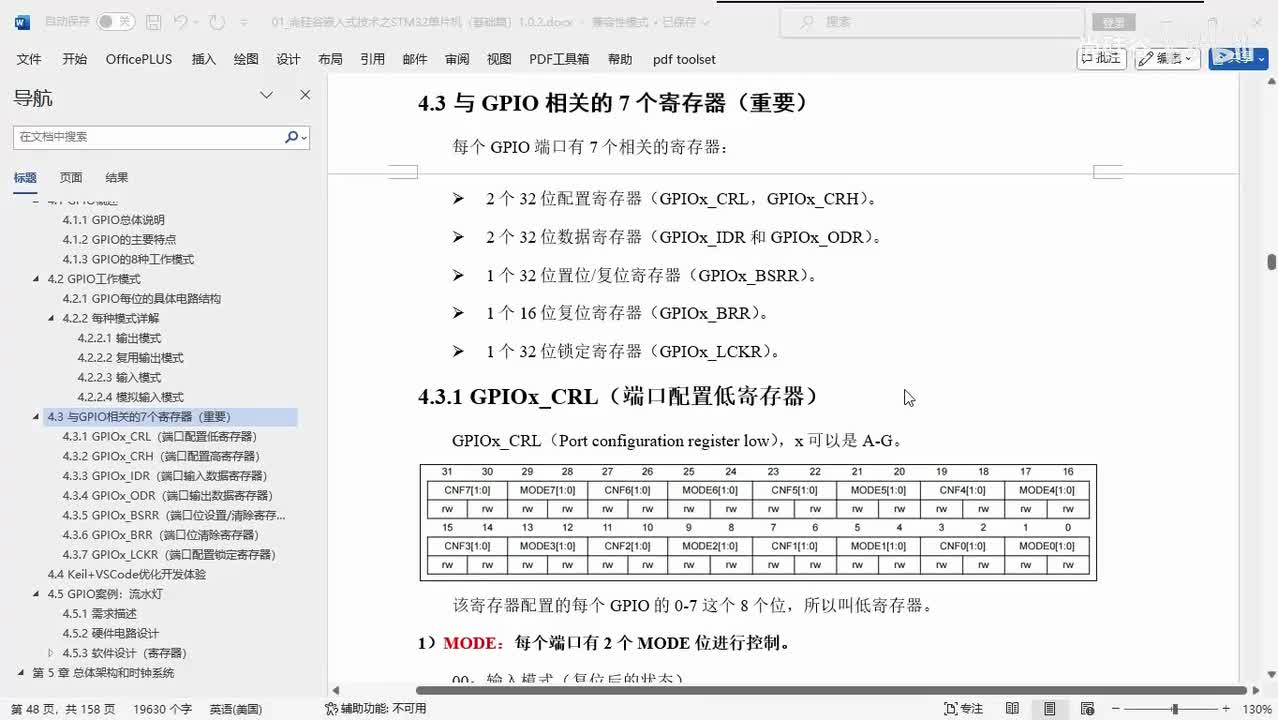
Task: Go to 4.3.7 GPIOx_LCKR heading
Action: coord(169,554)
